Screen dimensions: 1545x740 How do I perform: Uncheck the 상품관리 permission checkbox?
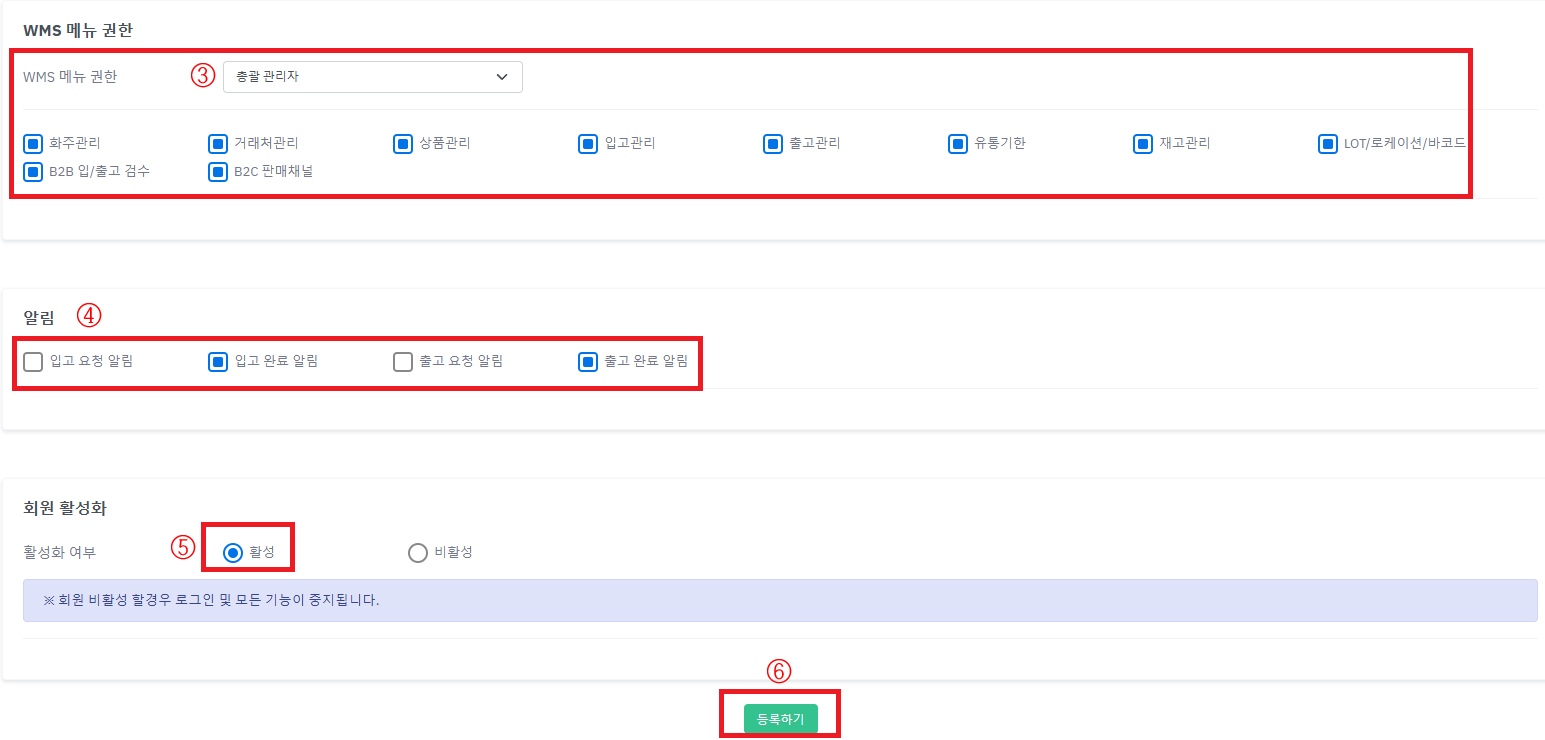[403, 144]
